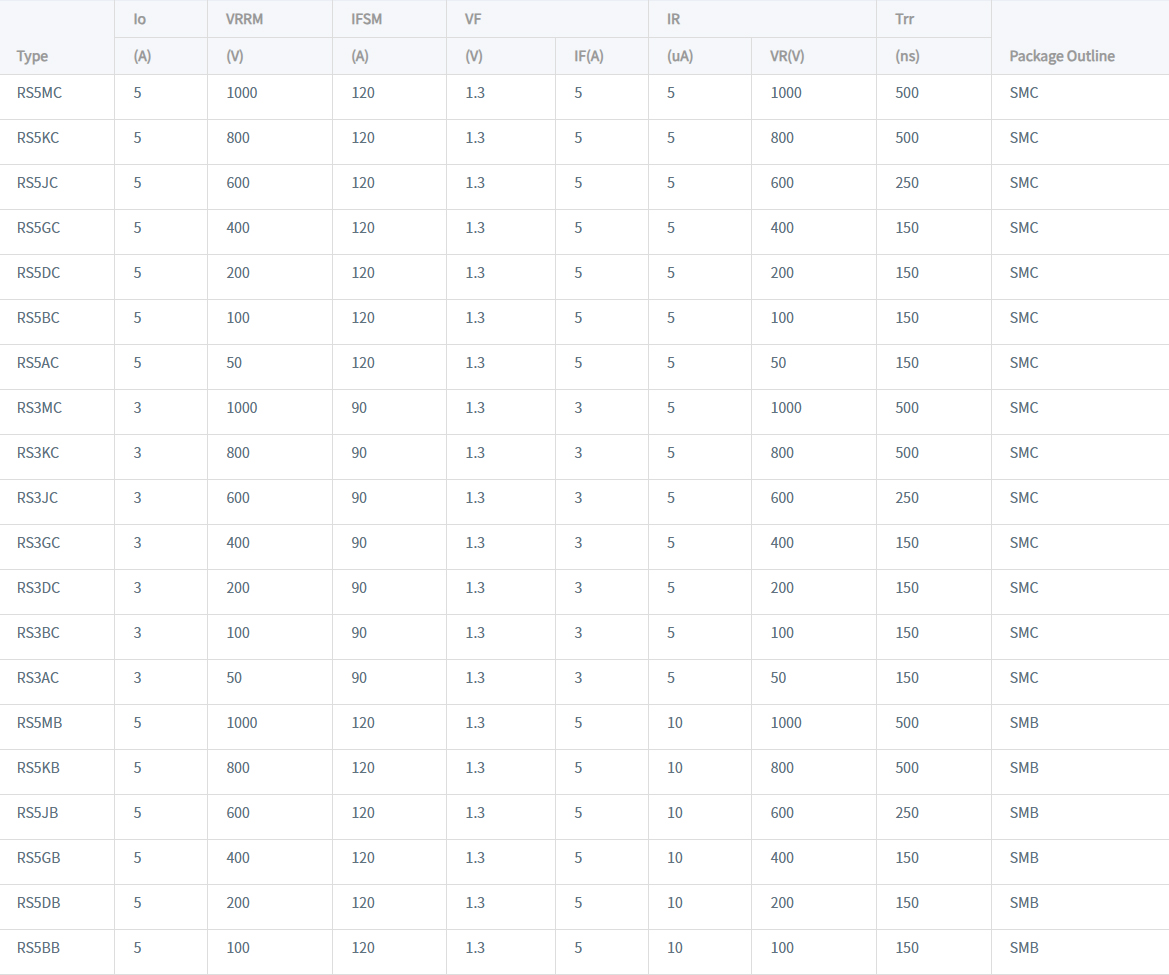1169x975 pixels.
Task: Open the RS5DB part entry
Action: pyautogui.click(x=38, y=903)
